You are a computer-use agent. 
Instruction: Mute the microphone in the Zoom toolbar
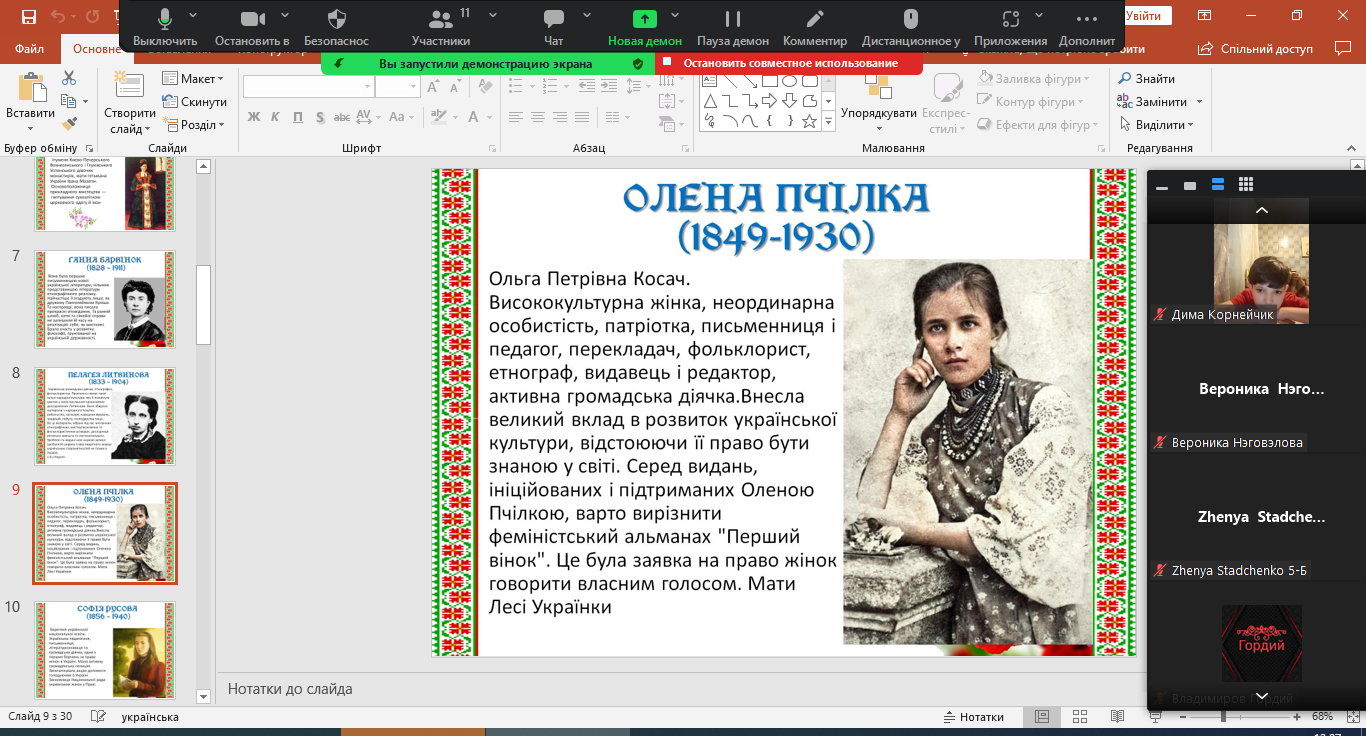tap(165, 20)
